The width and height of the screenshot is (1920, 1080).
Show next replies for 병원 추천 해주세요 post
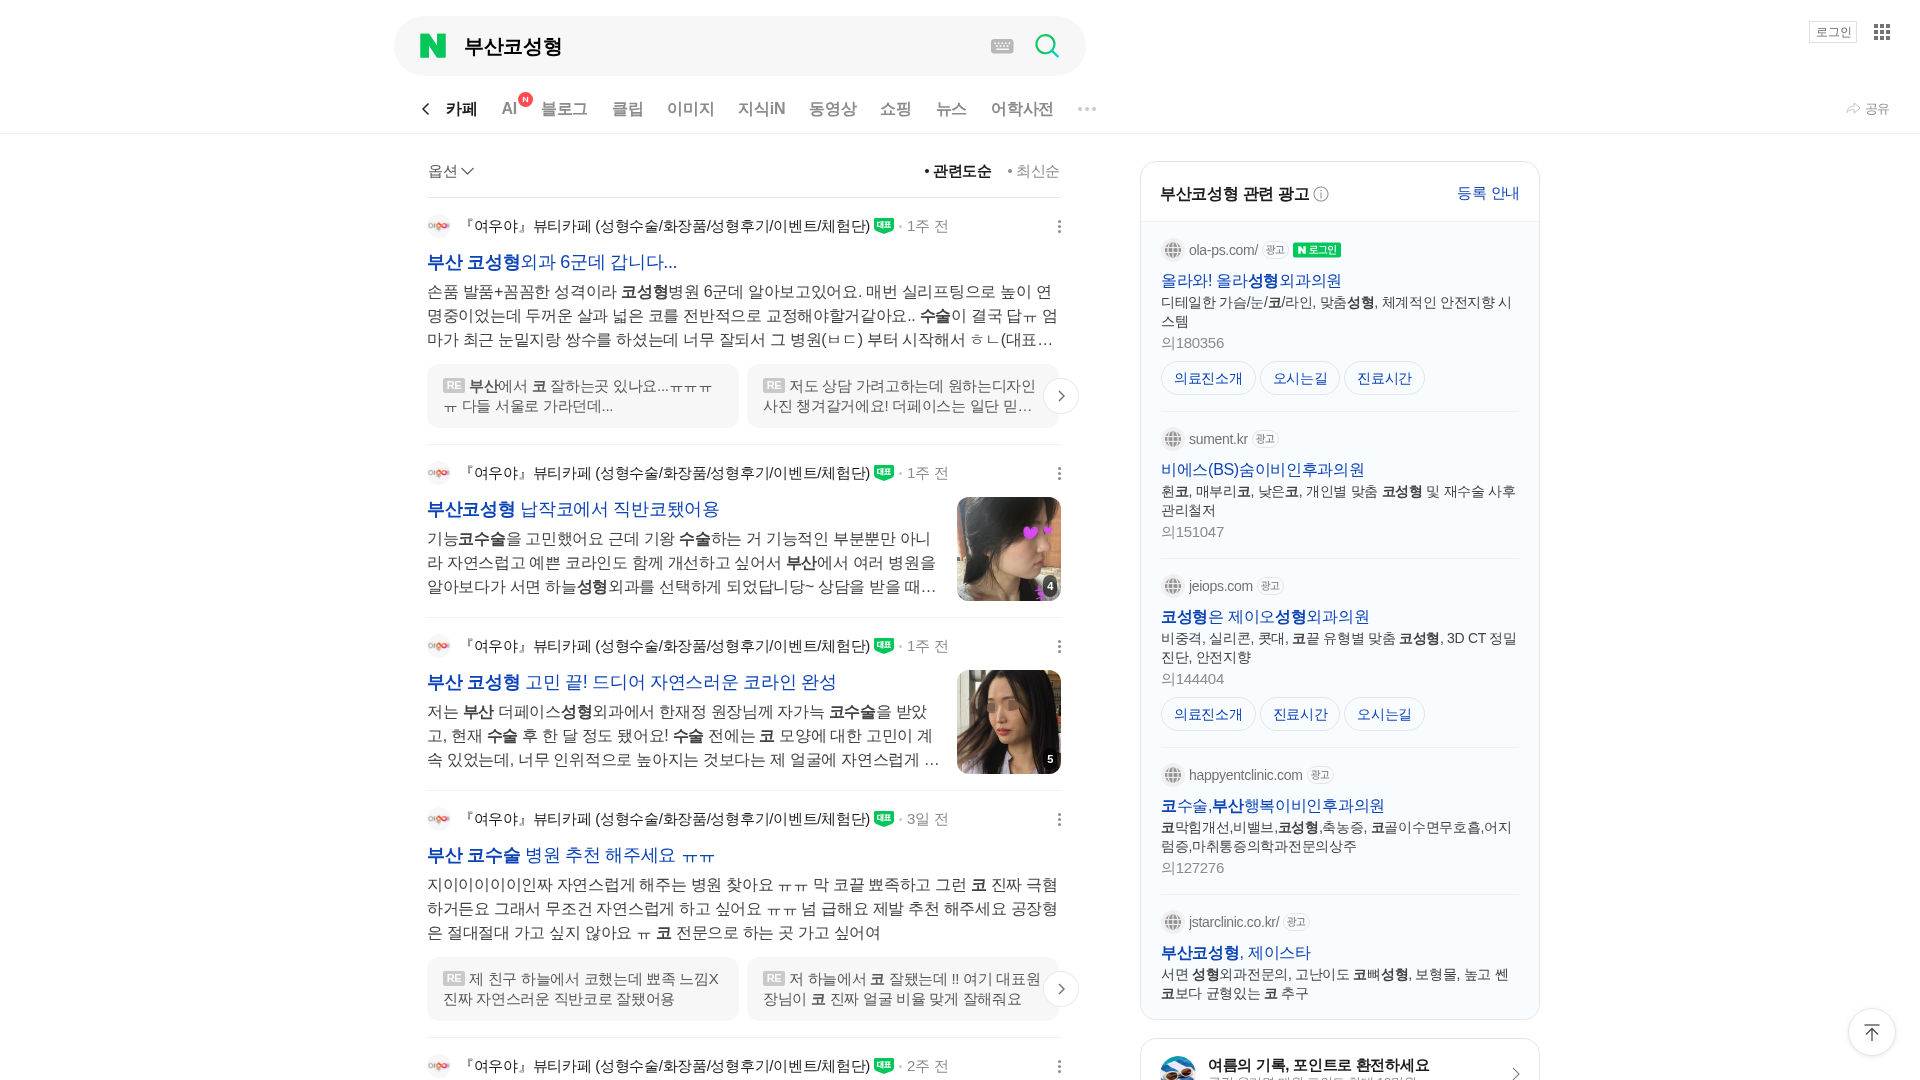[x=1061, y=989]
